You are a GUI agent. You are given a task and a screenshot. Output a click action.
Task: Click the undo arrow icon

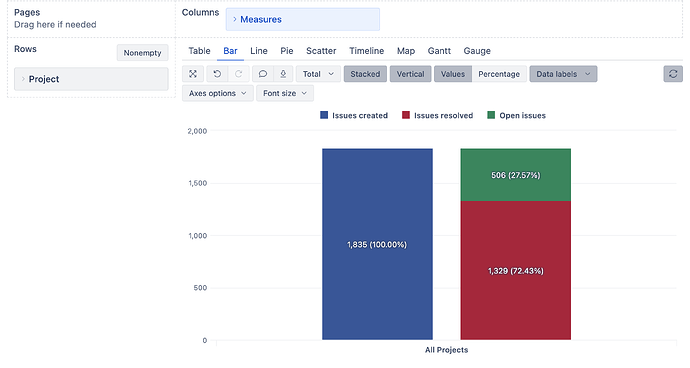pyautogui.click(x=217, y=74)
